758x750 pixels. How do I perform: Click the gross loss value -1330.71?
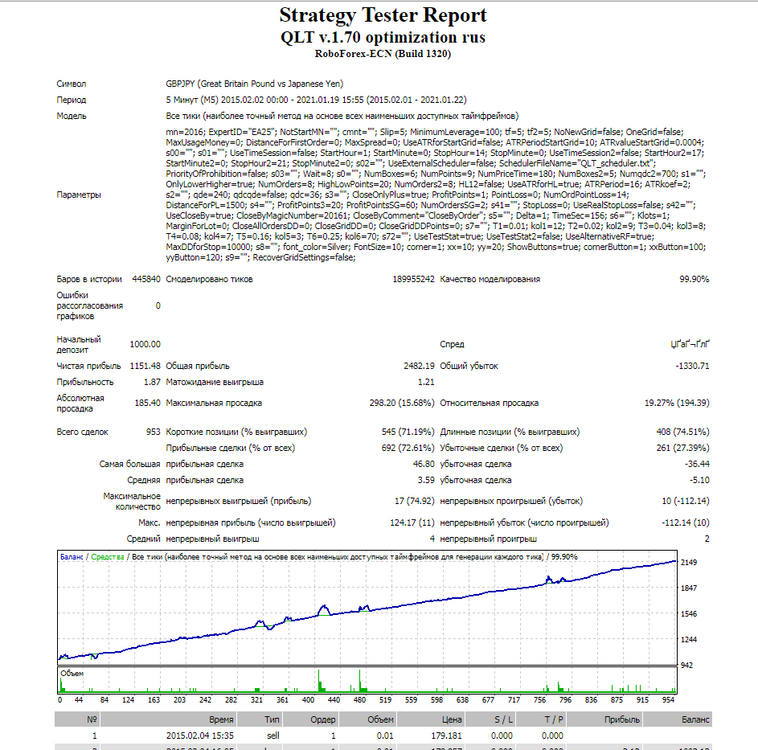tap(692, 366)
